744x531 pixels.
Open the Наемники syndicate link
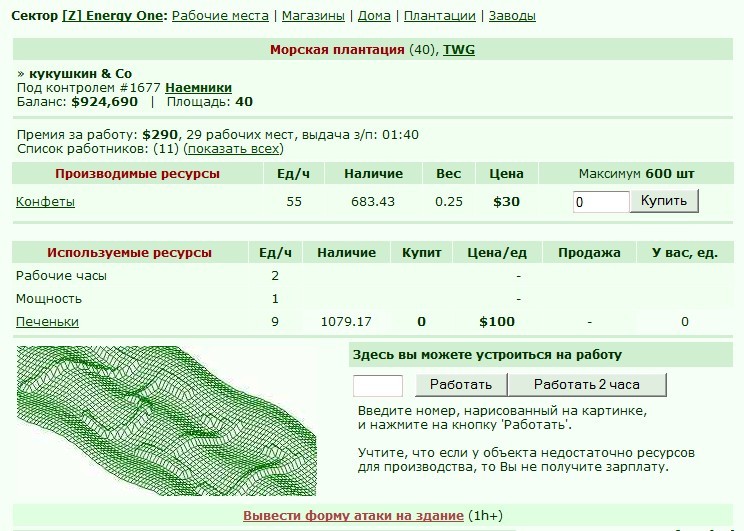198,88
